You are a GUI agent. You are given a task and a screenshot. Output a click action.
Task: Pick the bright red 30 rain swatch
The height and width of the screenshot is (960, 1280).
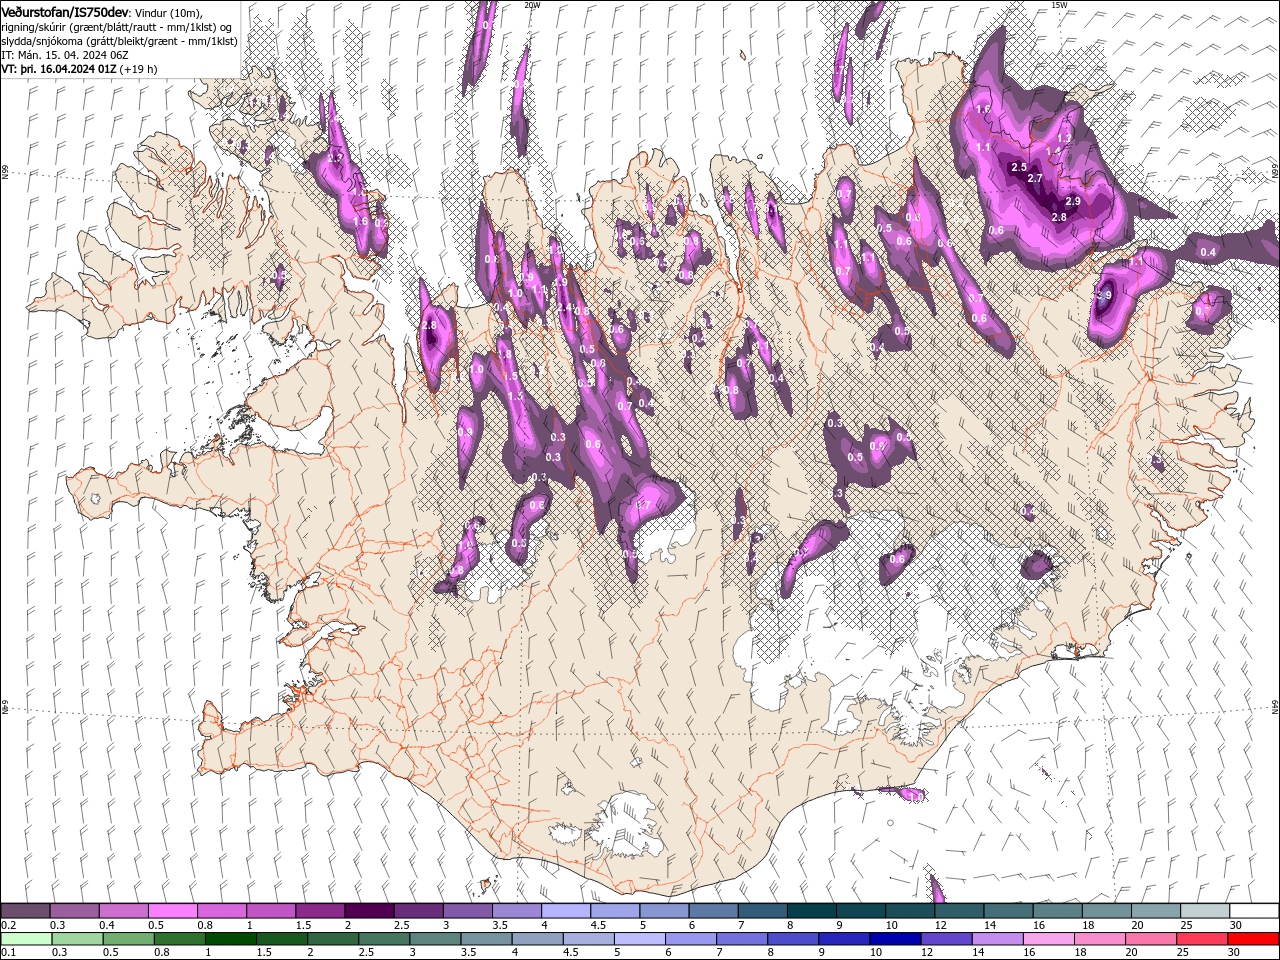1253,939
